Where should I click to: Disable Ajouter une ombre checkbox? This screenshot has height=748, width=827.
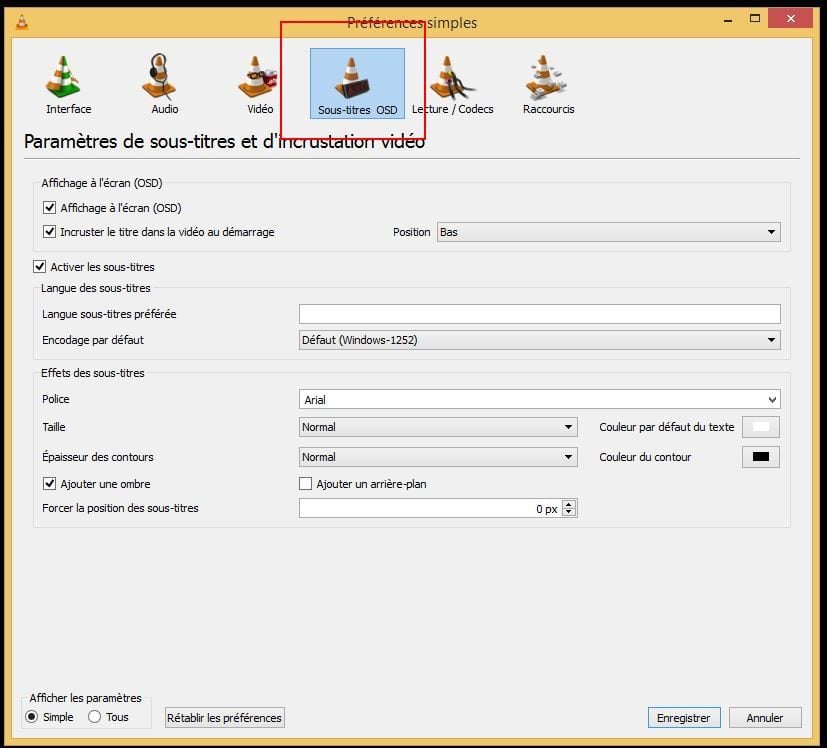coord(49,483)
